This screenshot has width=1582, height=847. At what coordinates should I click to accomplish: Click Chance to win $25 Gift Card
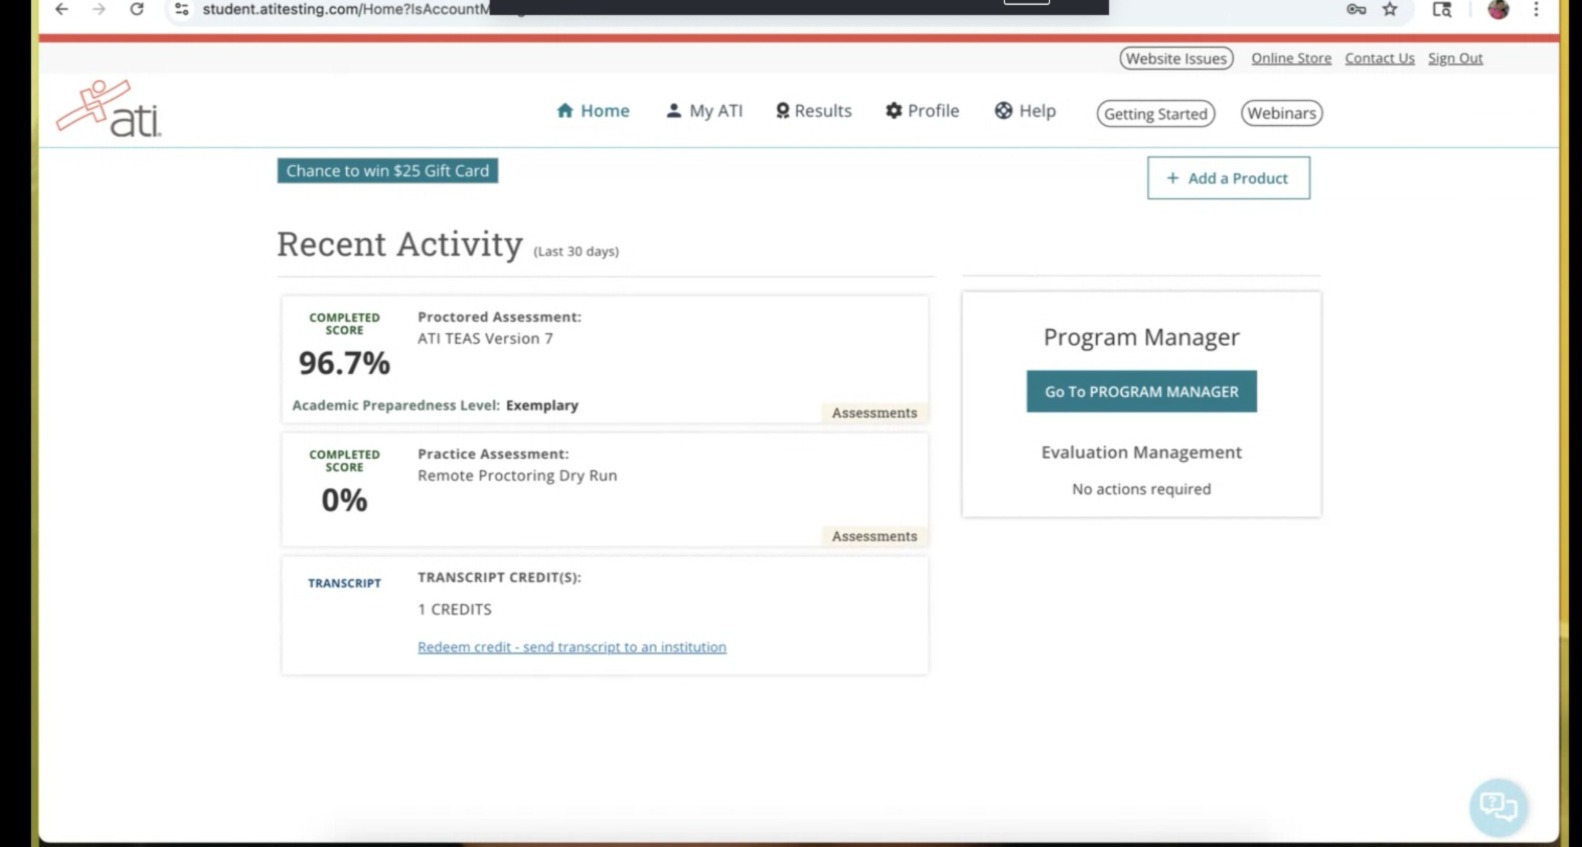pos(388,171)
